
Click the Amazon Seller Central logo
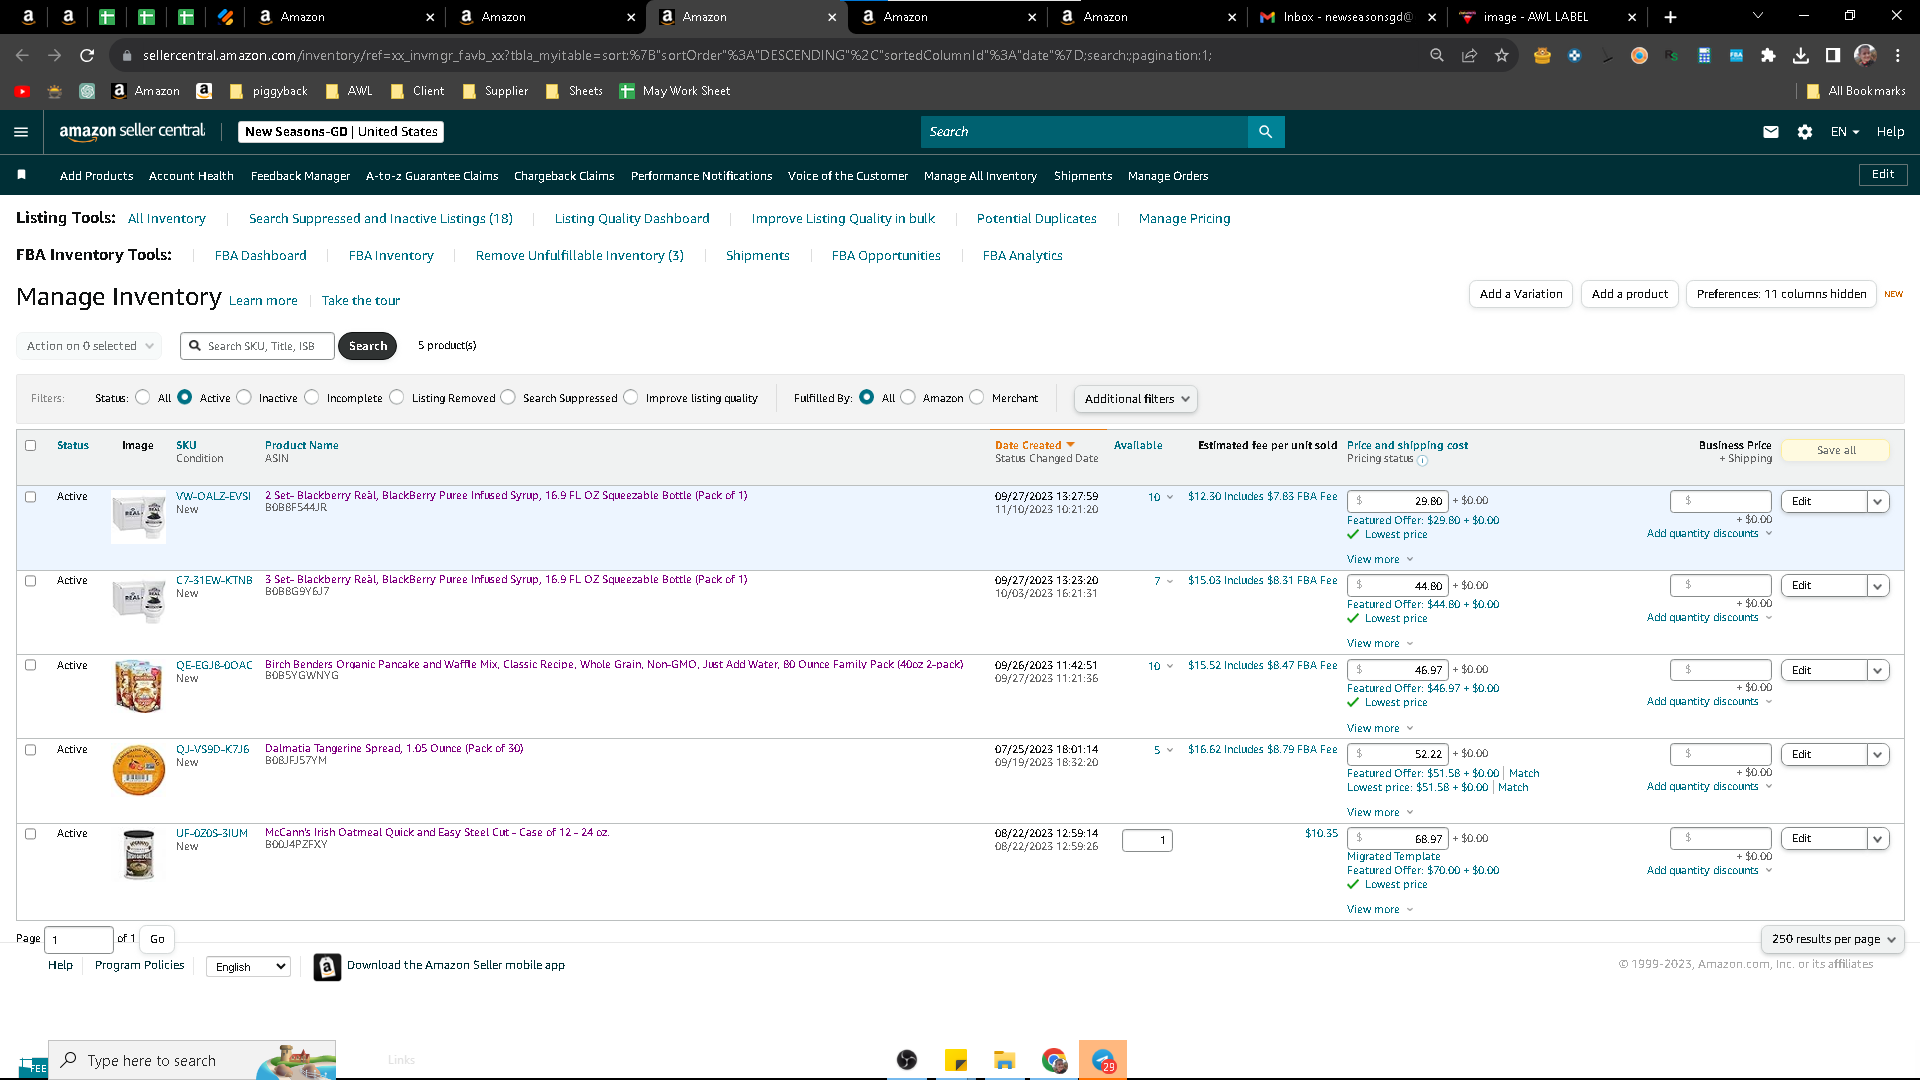point(132,131)
